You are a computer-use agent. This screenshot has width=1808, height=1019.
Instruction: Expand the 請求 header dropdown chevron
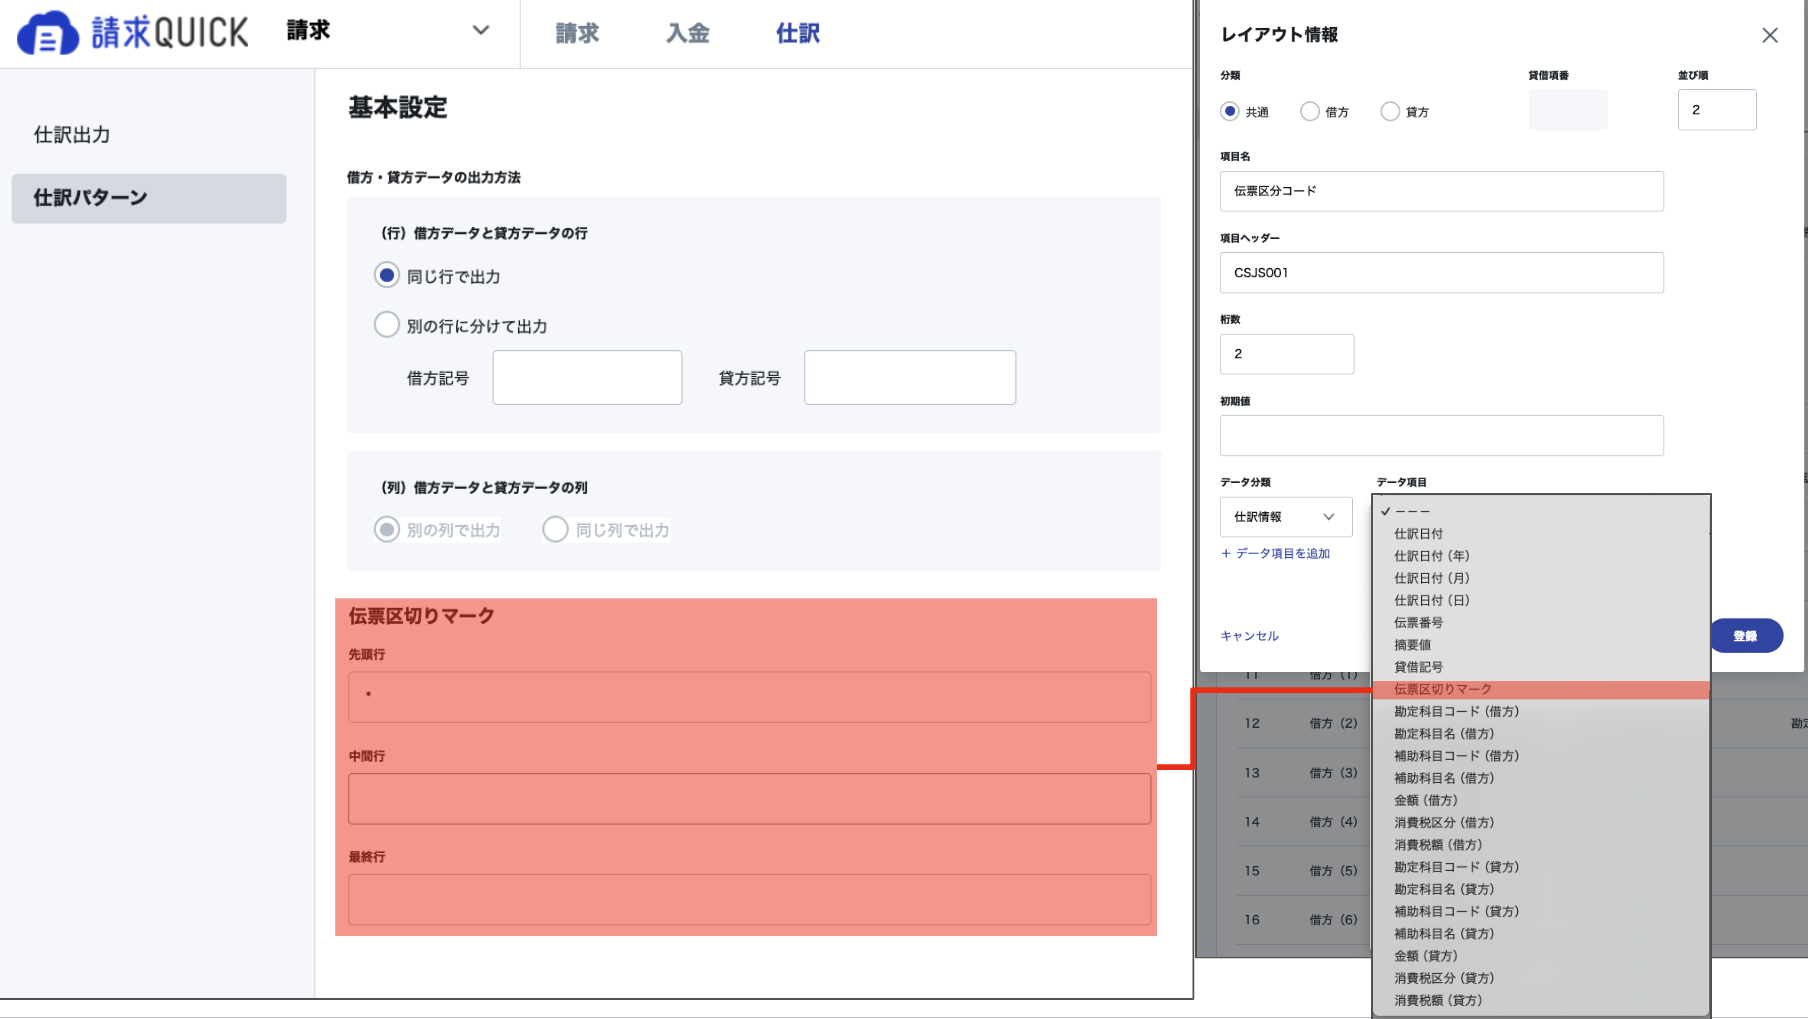pos(480,30)
